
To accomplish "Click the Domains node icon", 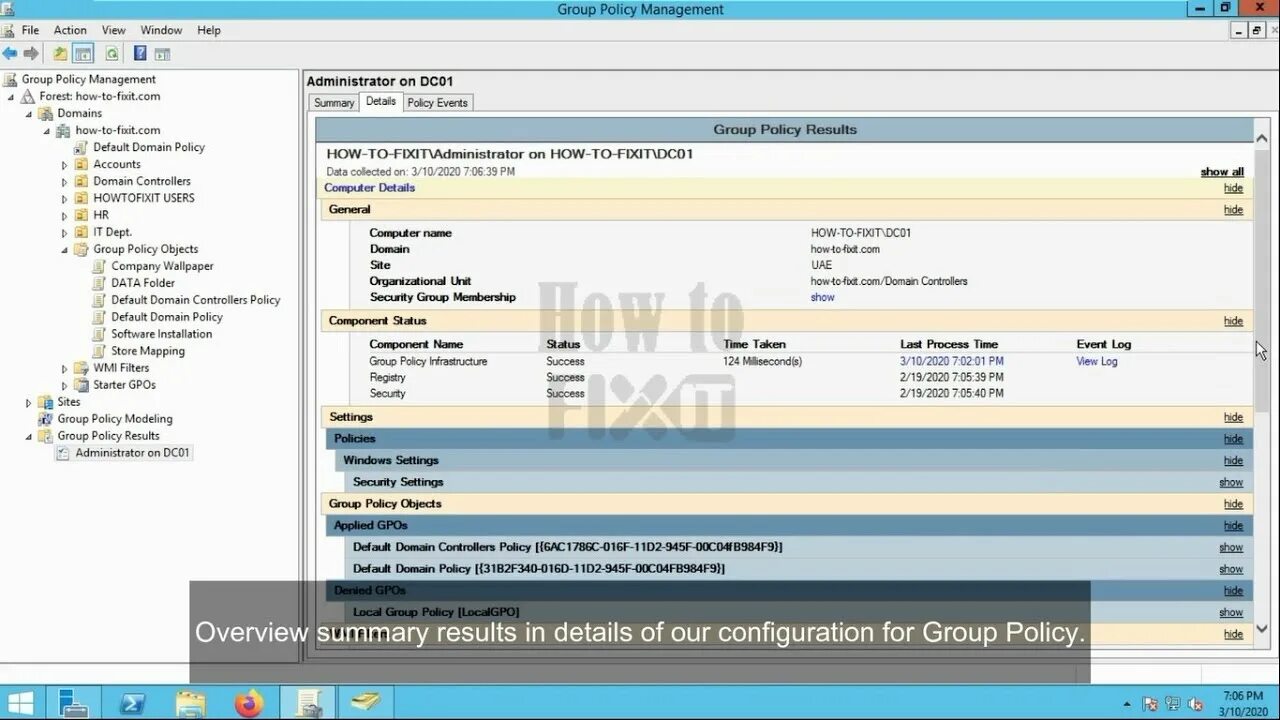I will [x=45, y=113].
